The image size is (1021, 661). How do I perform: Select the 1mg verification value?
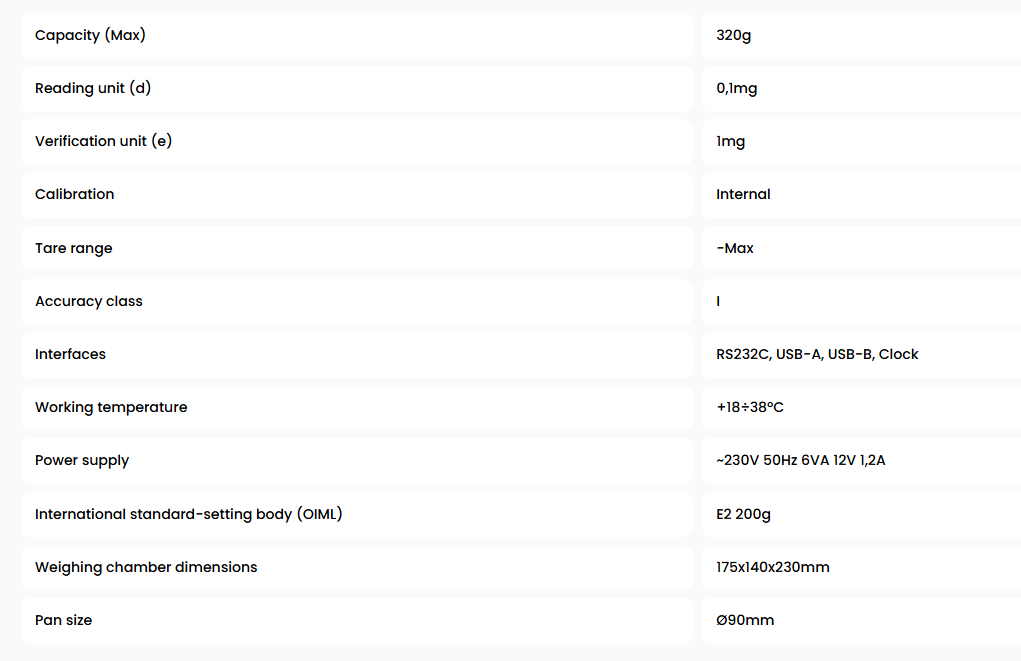coord(731,141)
